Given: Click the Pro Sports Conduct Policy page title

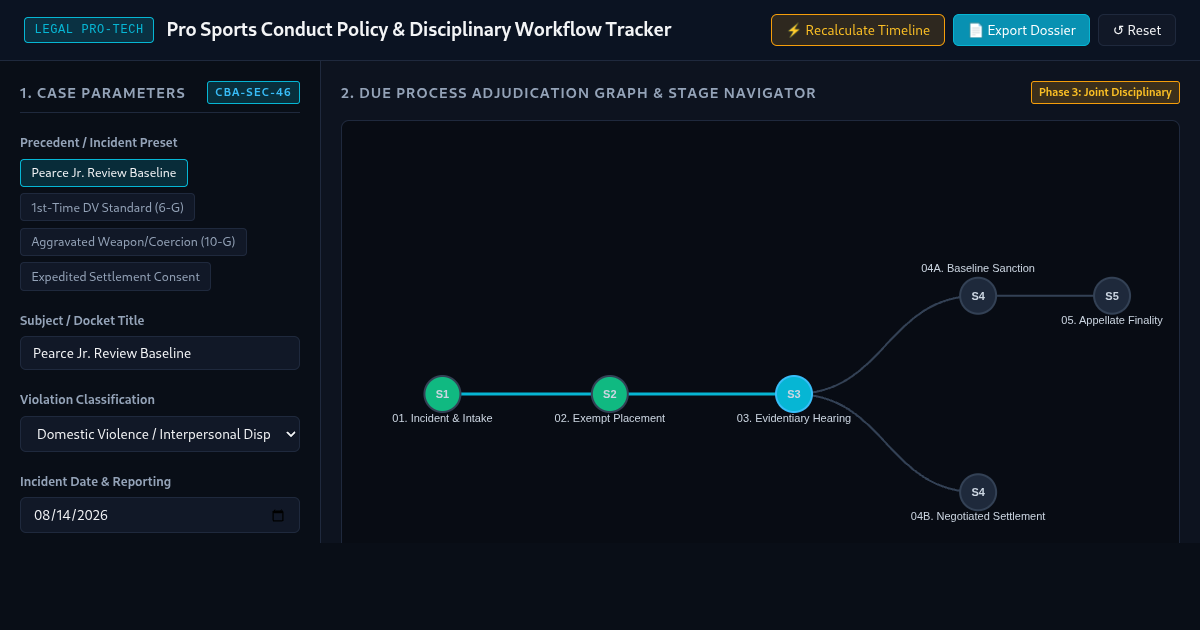Looking at the screenshot, I should click(x=419, y=29).
